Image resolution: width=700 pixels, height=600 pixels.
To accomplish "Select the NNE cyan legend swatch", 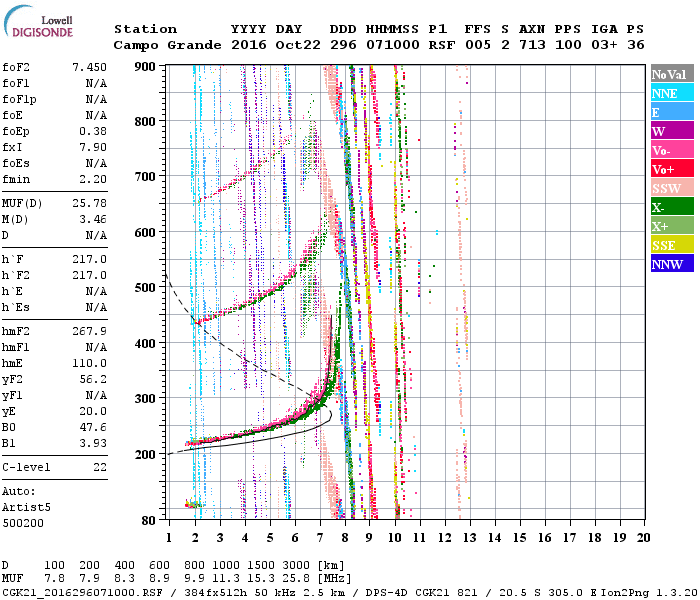I will [x=672, y=92].
